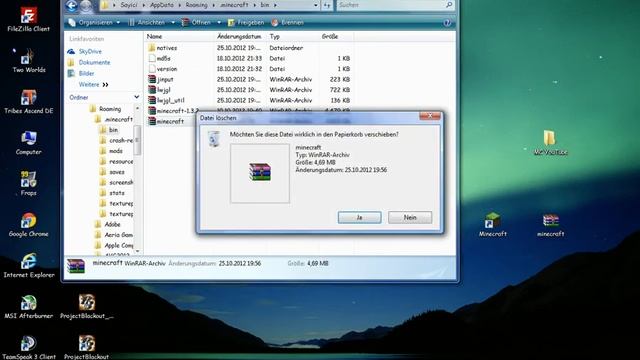Select the lwjgl WinRAR archive
The image size is (640, 360).
point(159,90)
